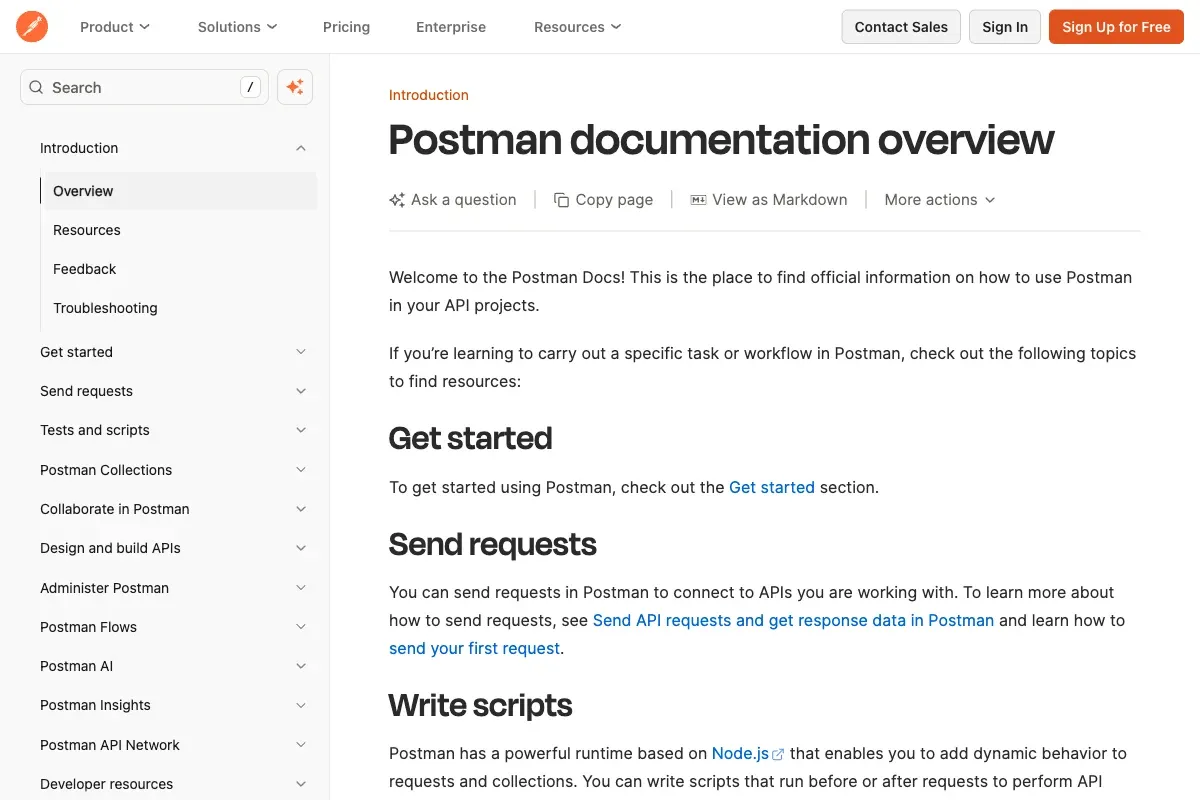Click the View as Markdown icon
This screenshot has width=1200, height=800.
[698, 199]
